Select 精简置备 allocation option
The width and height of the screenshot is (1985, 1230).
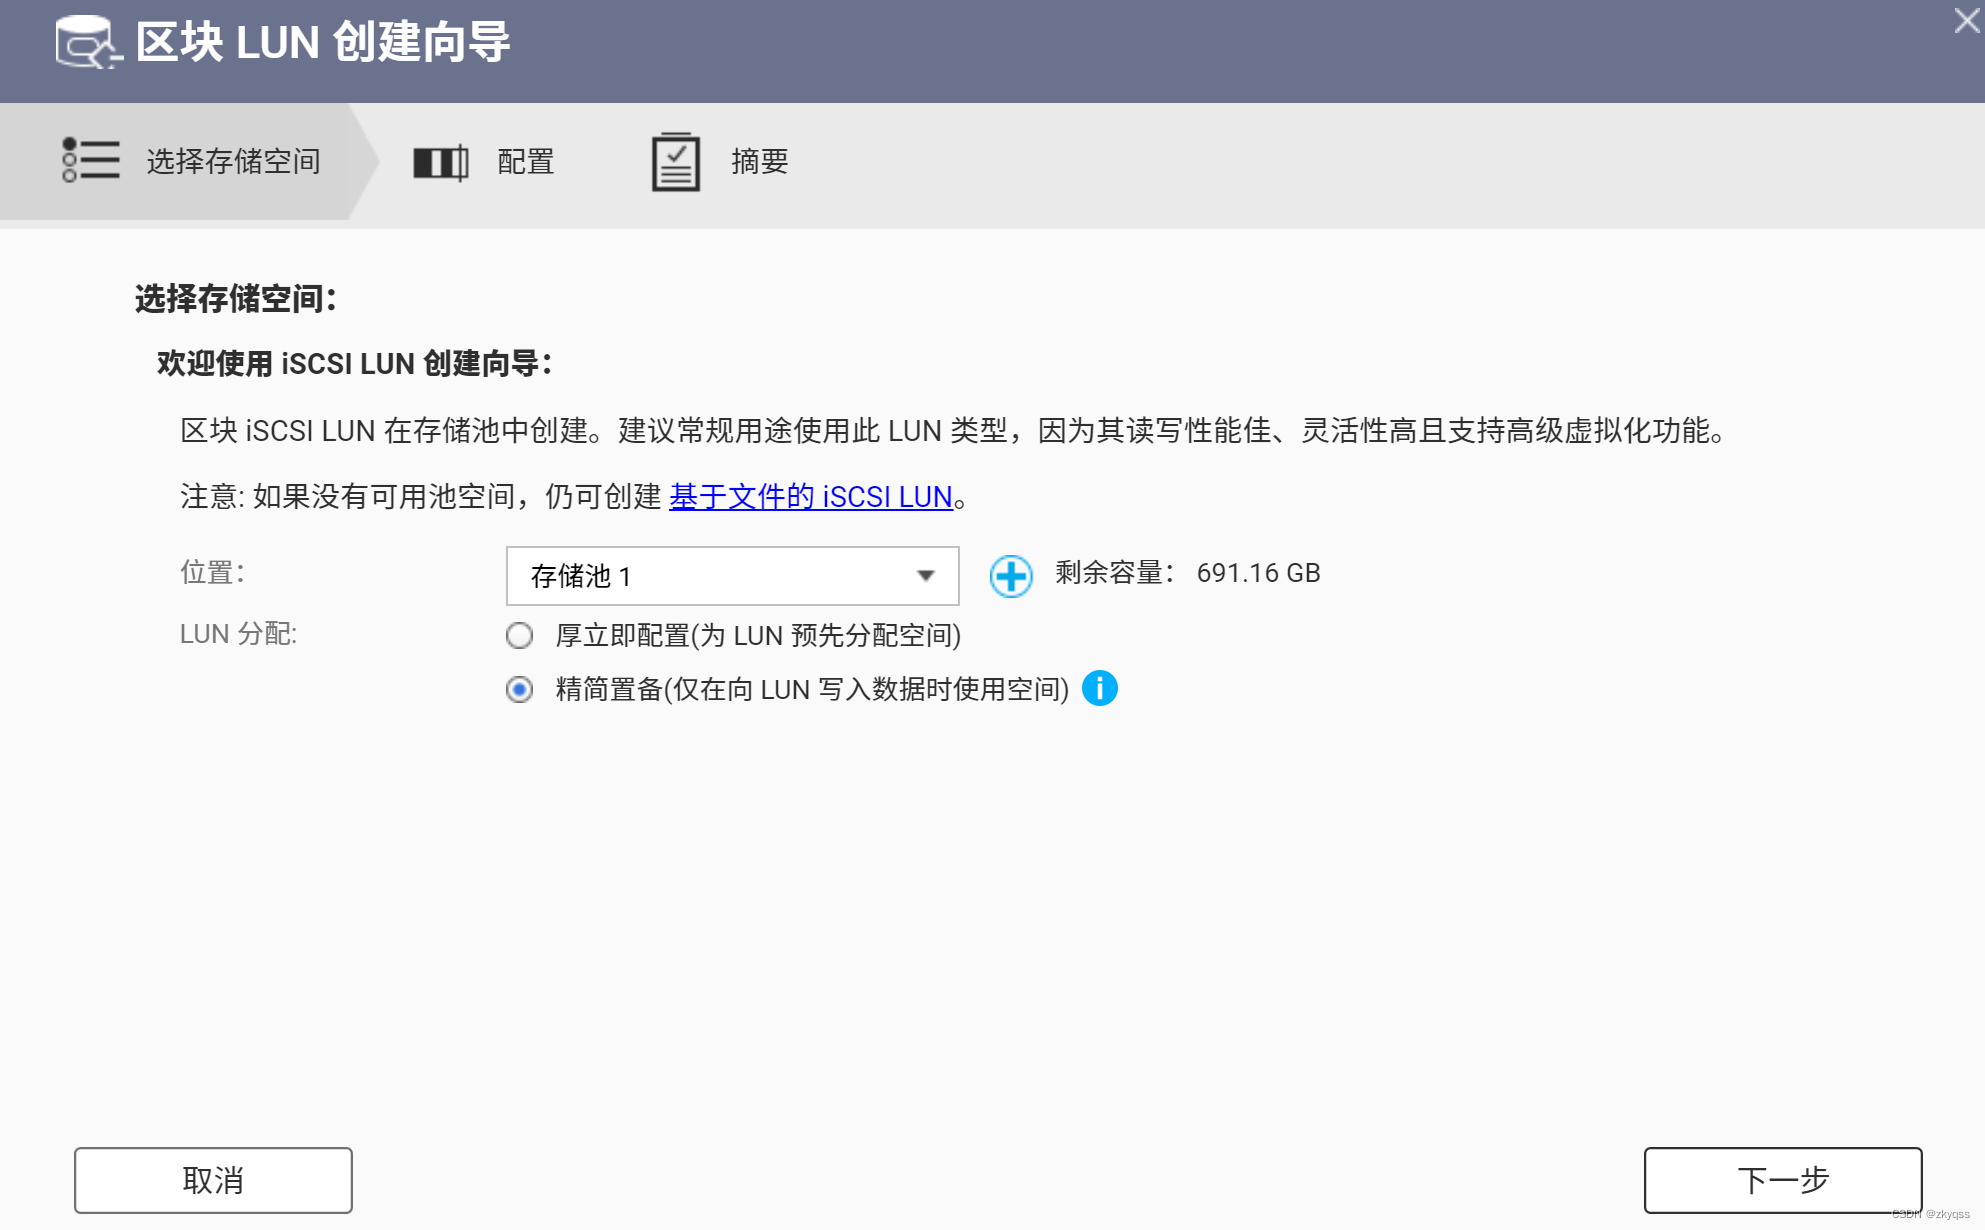(x=519, y=689)
